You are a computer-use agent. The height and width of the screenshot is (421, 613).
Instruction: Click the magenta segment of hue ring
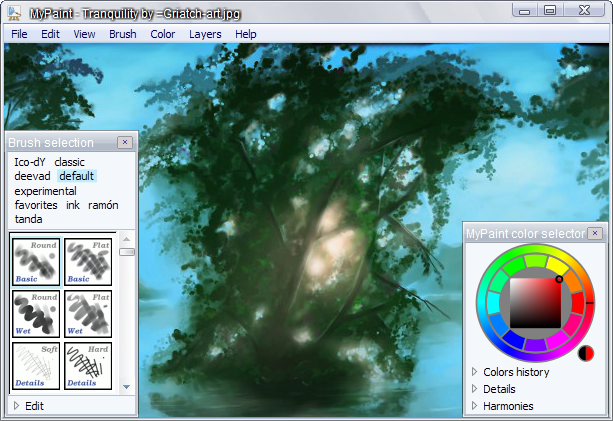[x=558, y=340]
